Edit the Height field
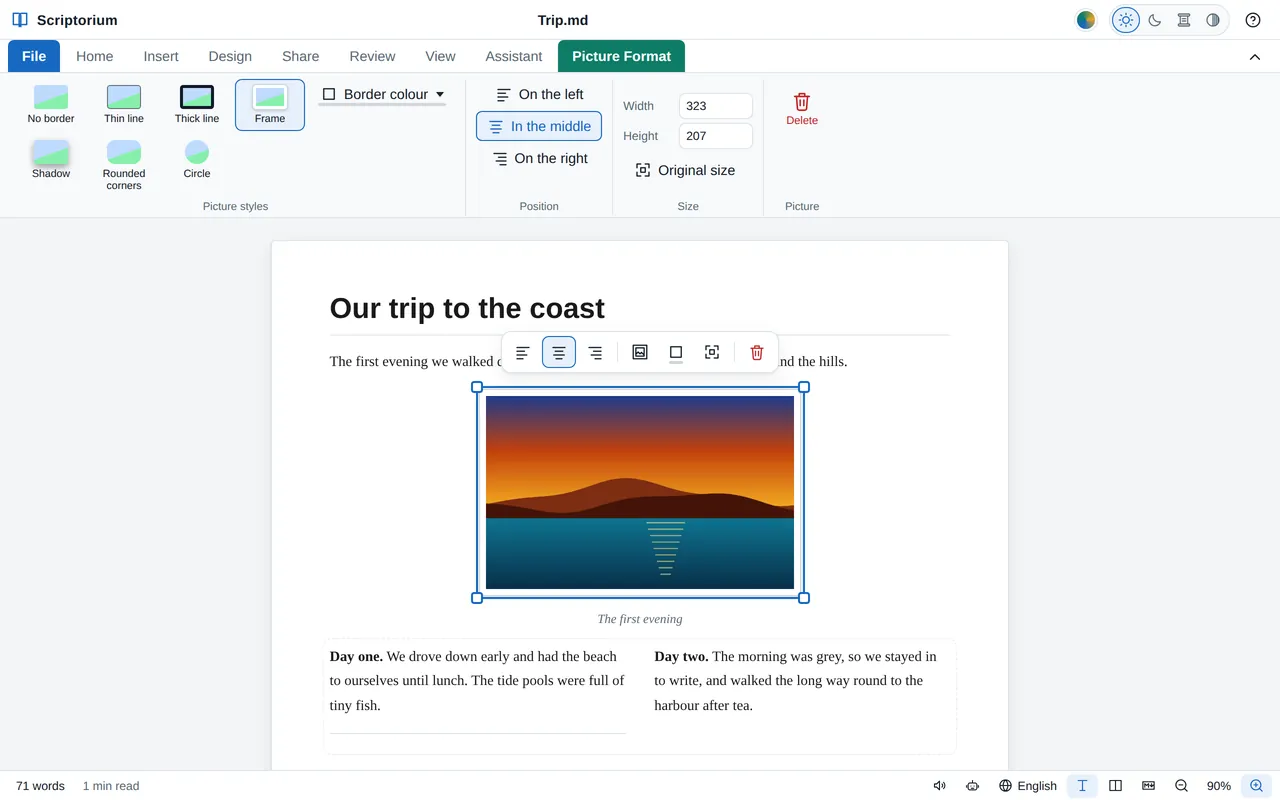This screenshot has width=1280, height=800. [x=716, y=136]
